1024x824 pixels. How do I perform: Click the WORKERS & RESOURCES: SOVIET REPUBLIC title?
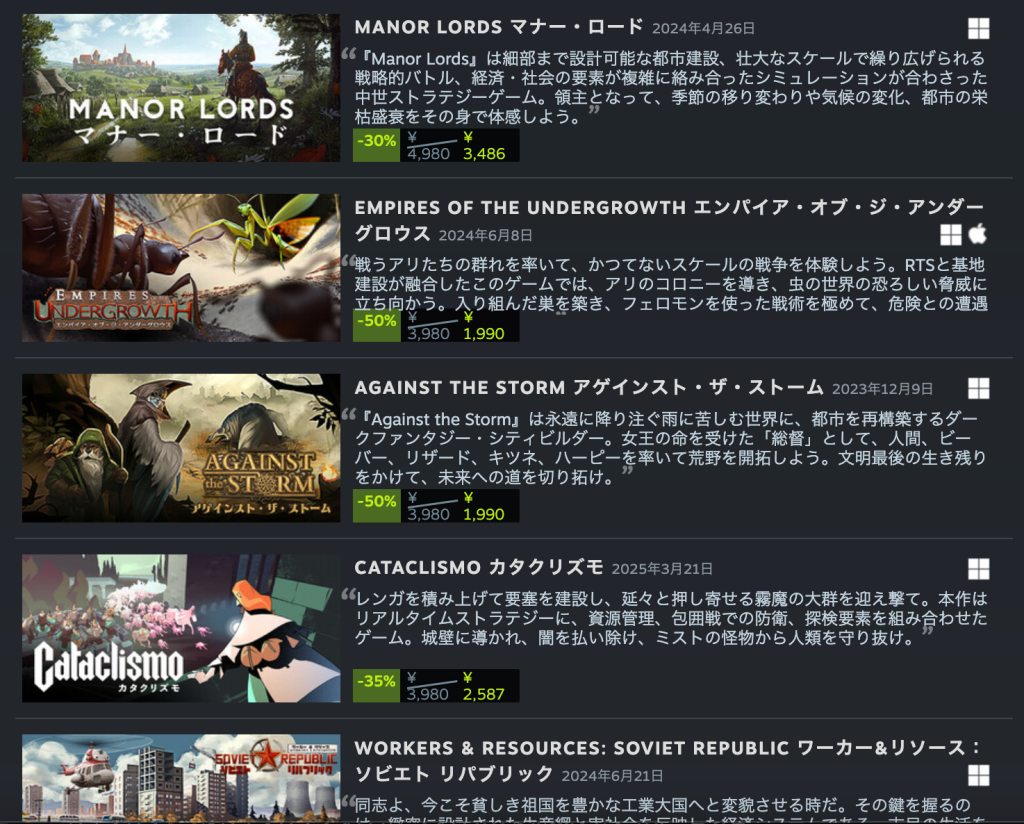coord(667,761)
